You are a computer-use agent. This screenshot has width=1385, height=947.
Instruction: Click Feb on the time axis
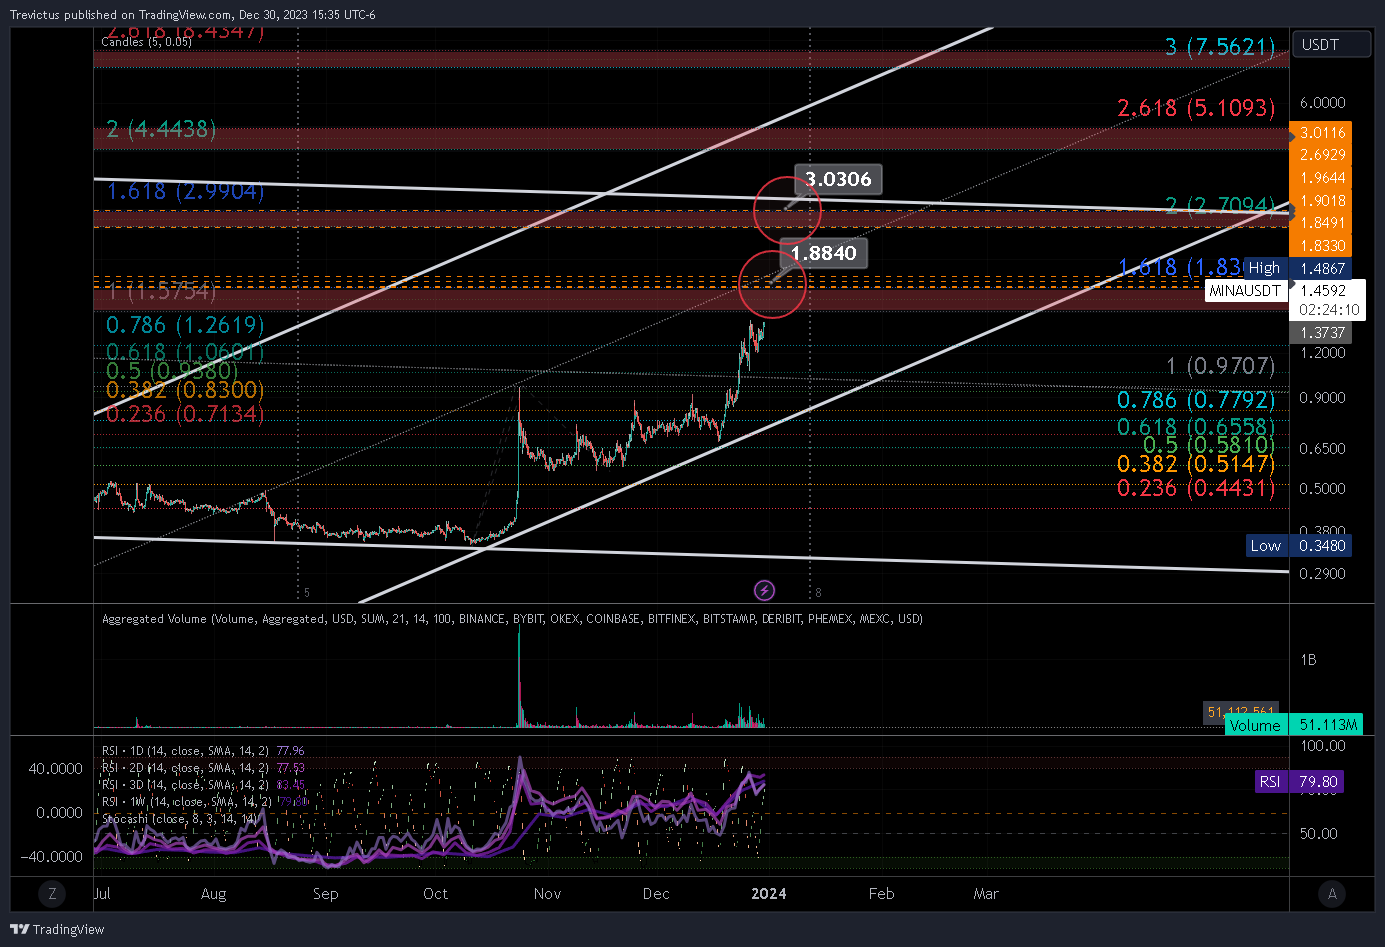881,894
